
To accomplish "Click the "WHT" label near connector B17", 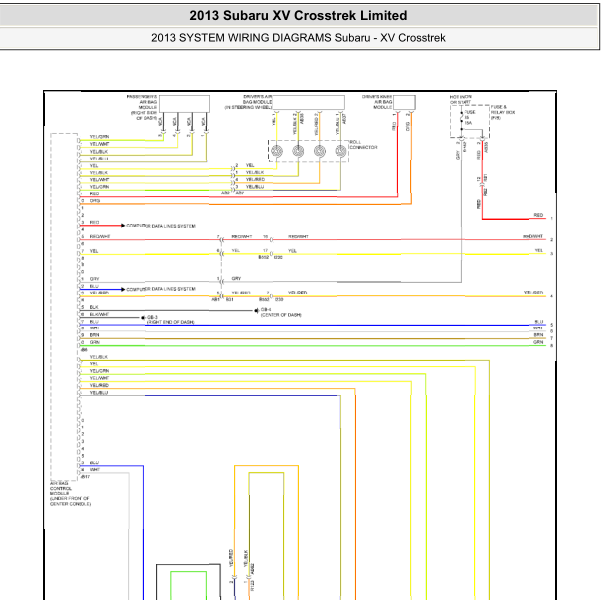I will [x=95, y=469].
